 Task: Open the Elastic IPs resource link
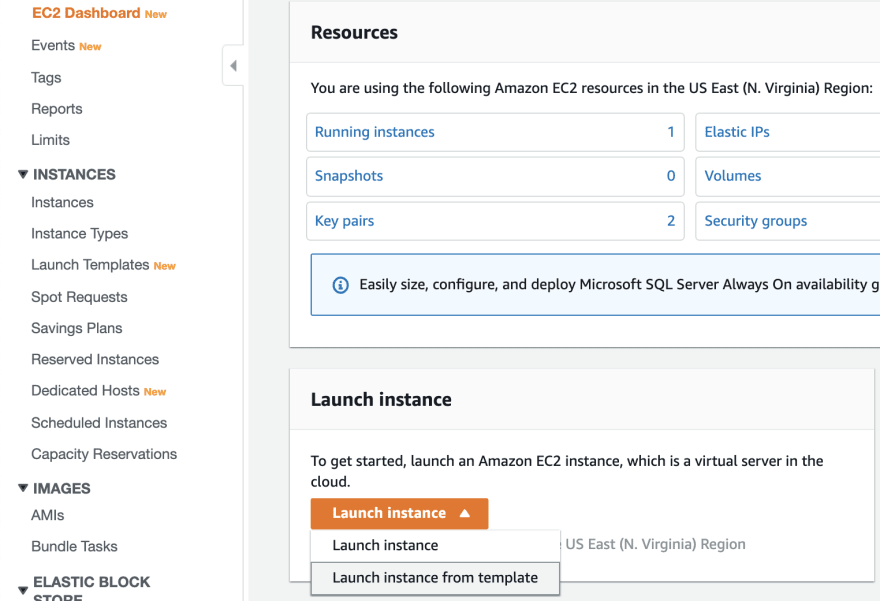click(737, 132)
